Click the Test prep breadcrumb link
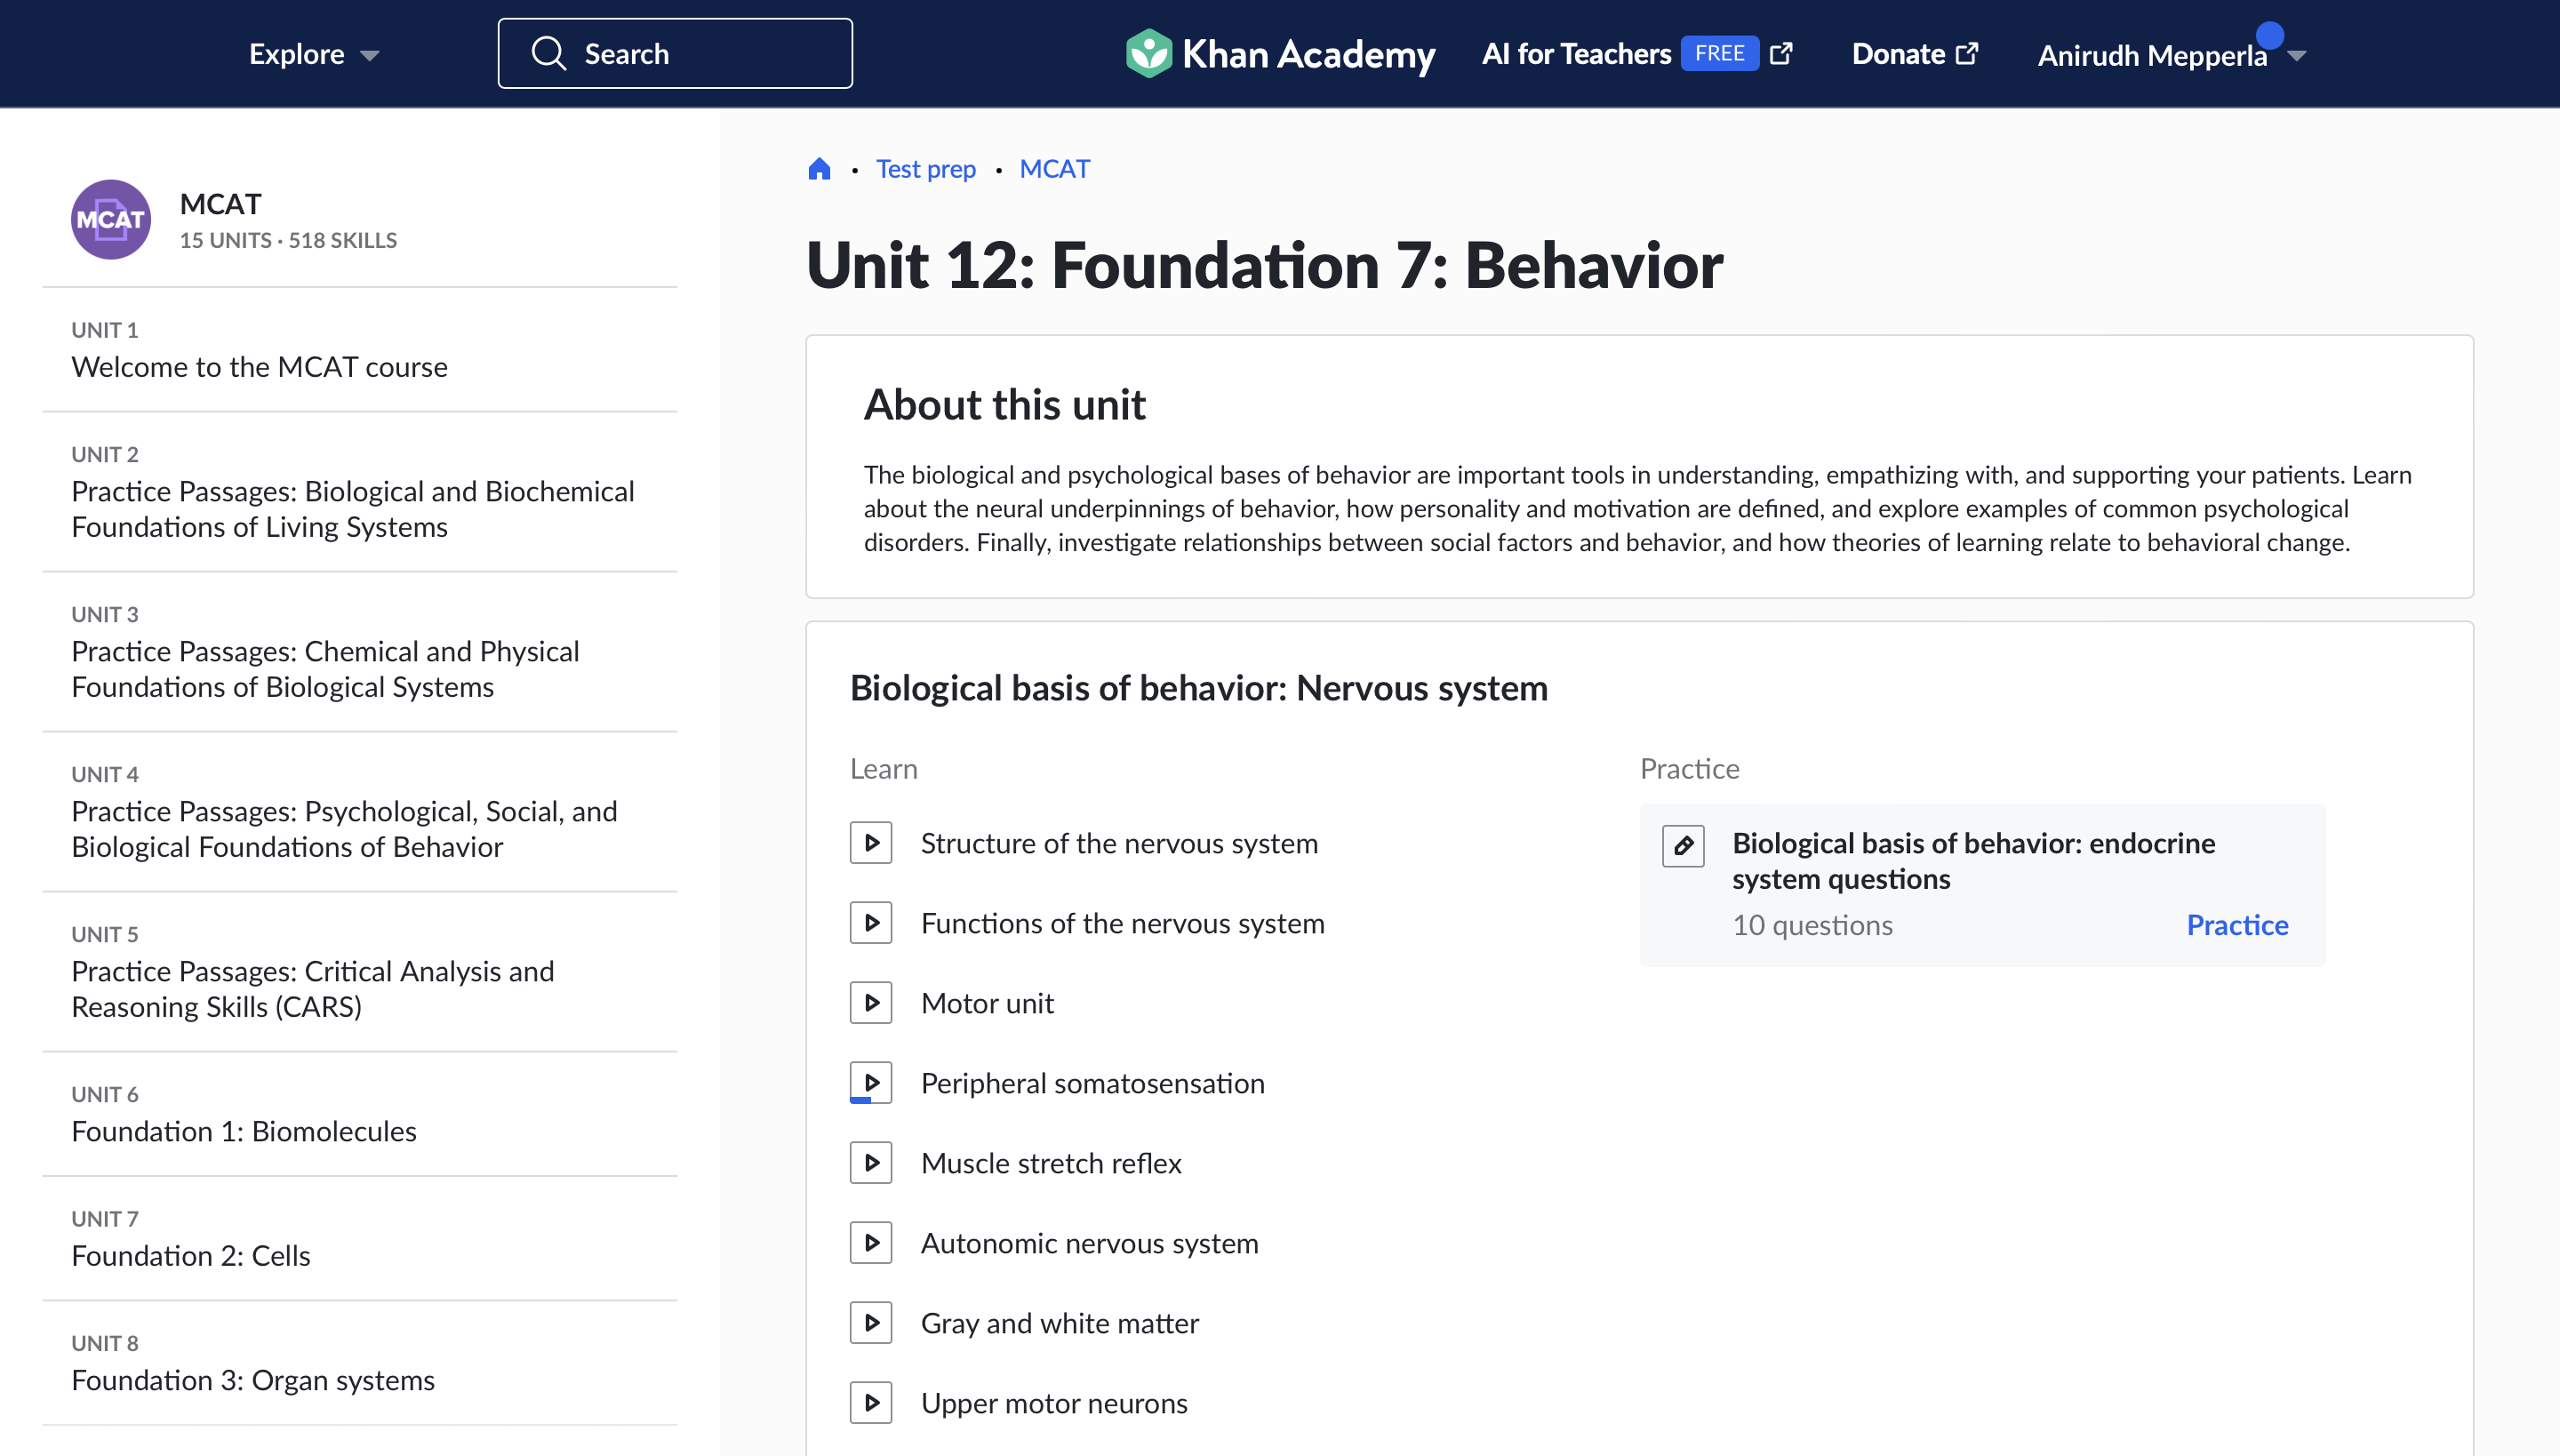Image resolution: width=2560 pixels, height=1456 pixels. click(x=925, y=169)
